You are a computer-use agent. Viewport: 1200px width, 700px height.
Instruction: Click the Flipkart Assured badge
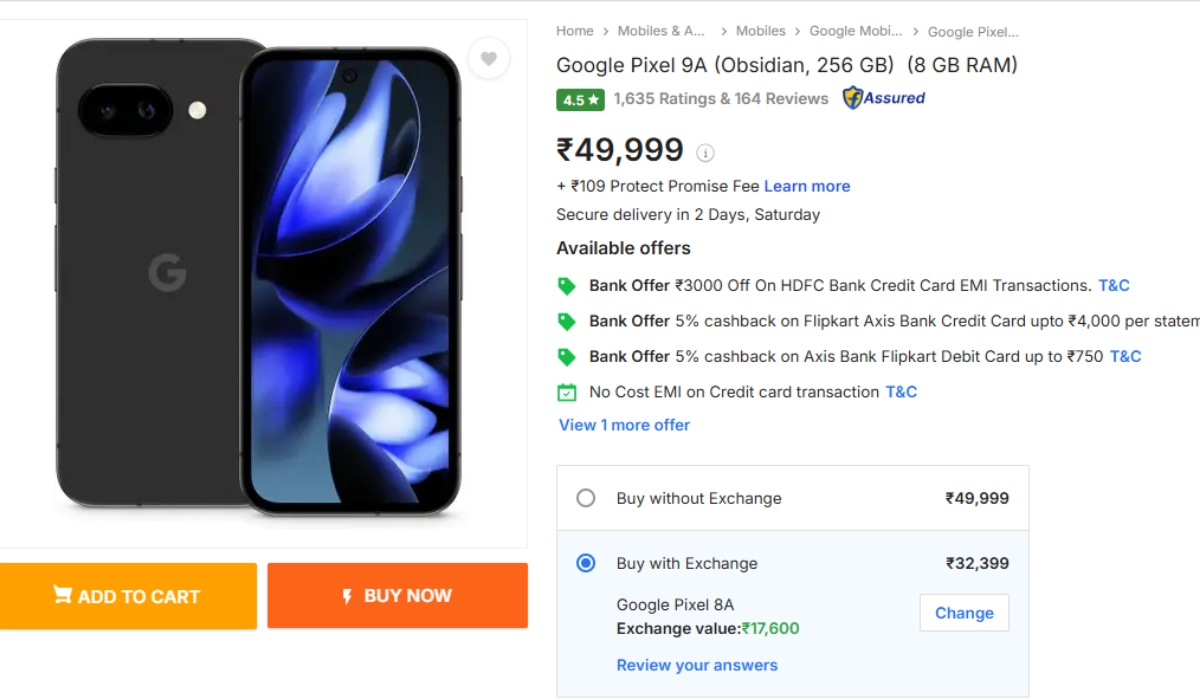pos(884,98)
